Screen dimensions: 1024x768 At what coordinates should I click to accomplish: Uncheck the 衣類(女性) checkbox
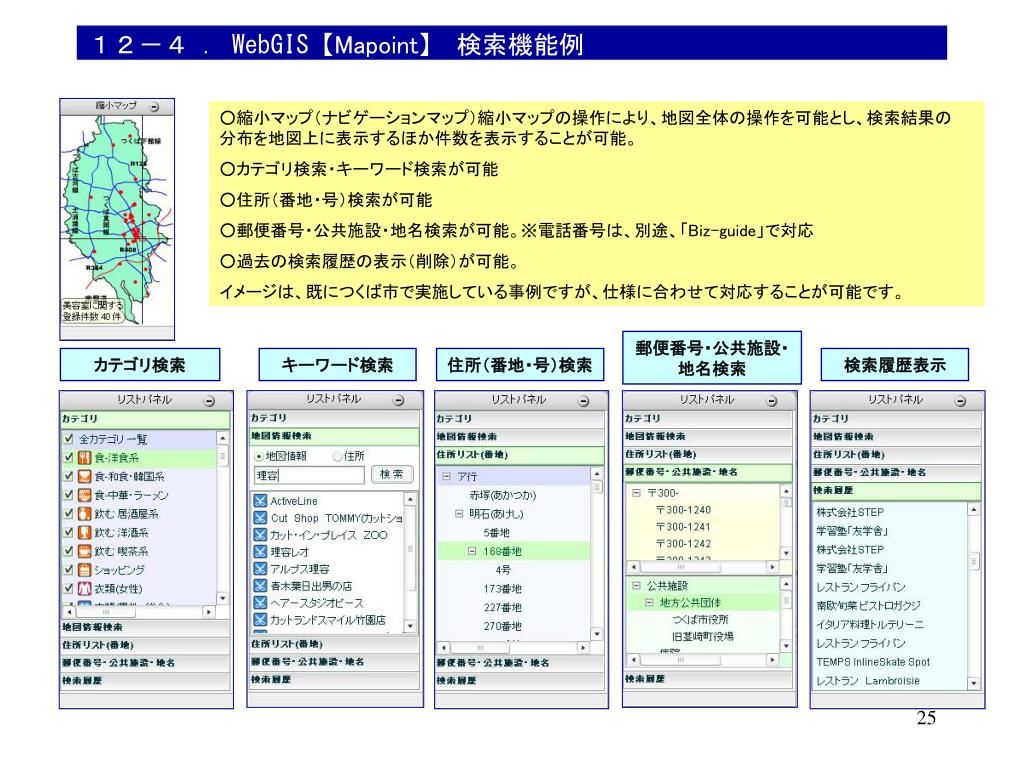click(69, 588)
